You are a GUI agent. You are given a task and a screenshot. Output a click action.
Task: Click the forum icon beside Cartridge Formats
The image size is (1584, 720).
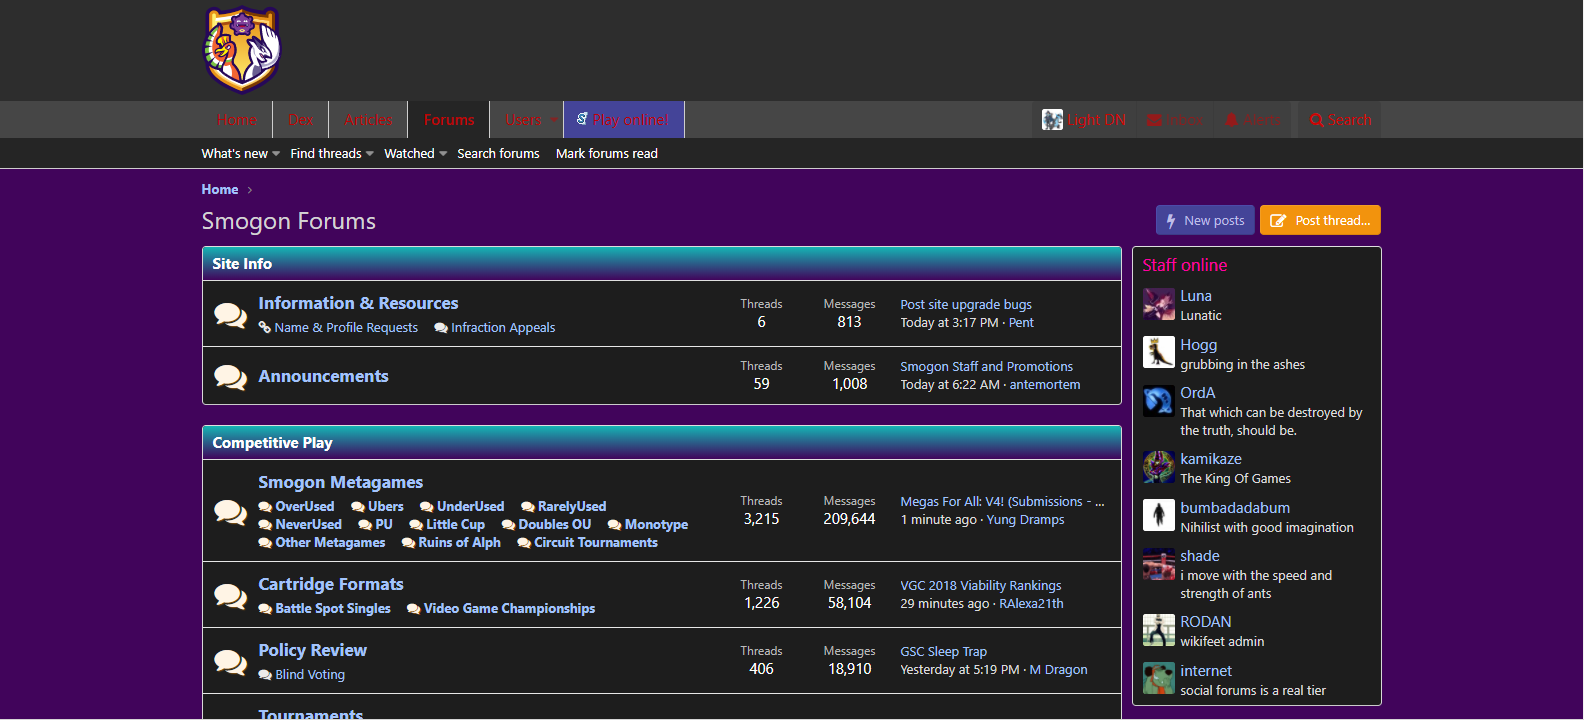230,596
